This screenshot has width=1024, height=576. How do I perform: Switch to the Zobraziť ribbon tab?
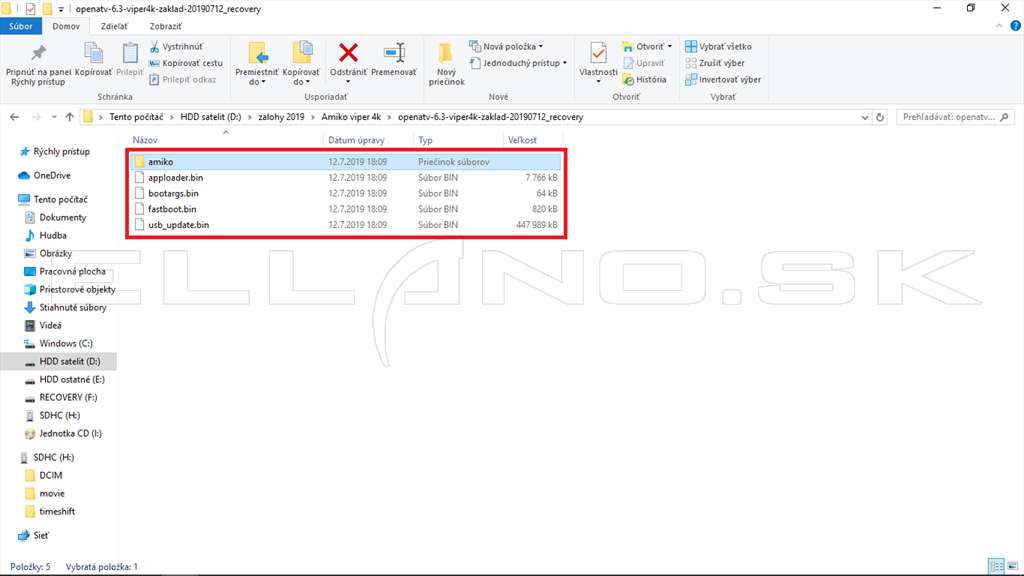[165, 26]
